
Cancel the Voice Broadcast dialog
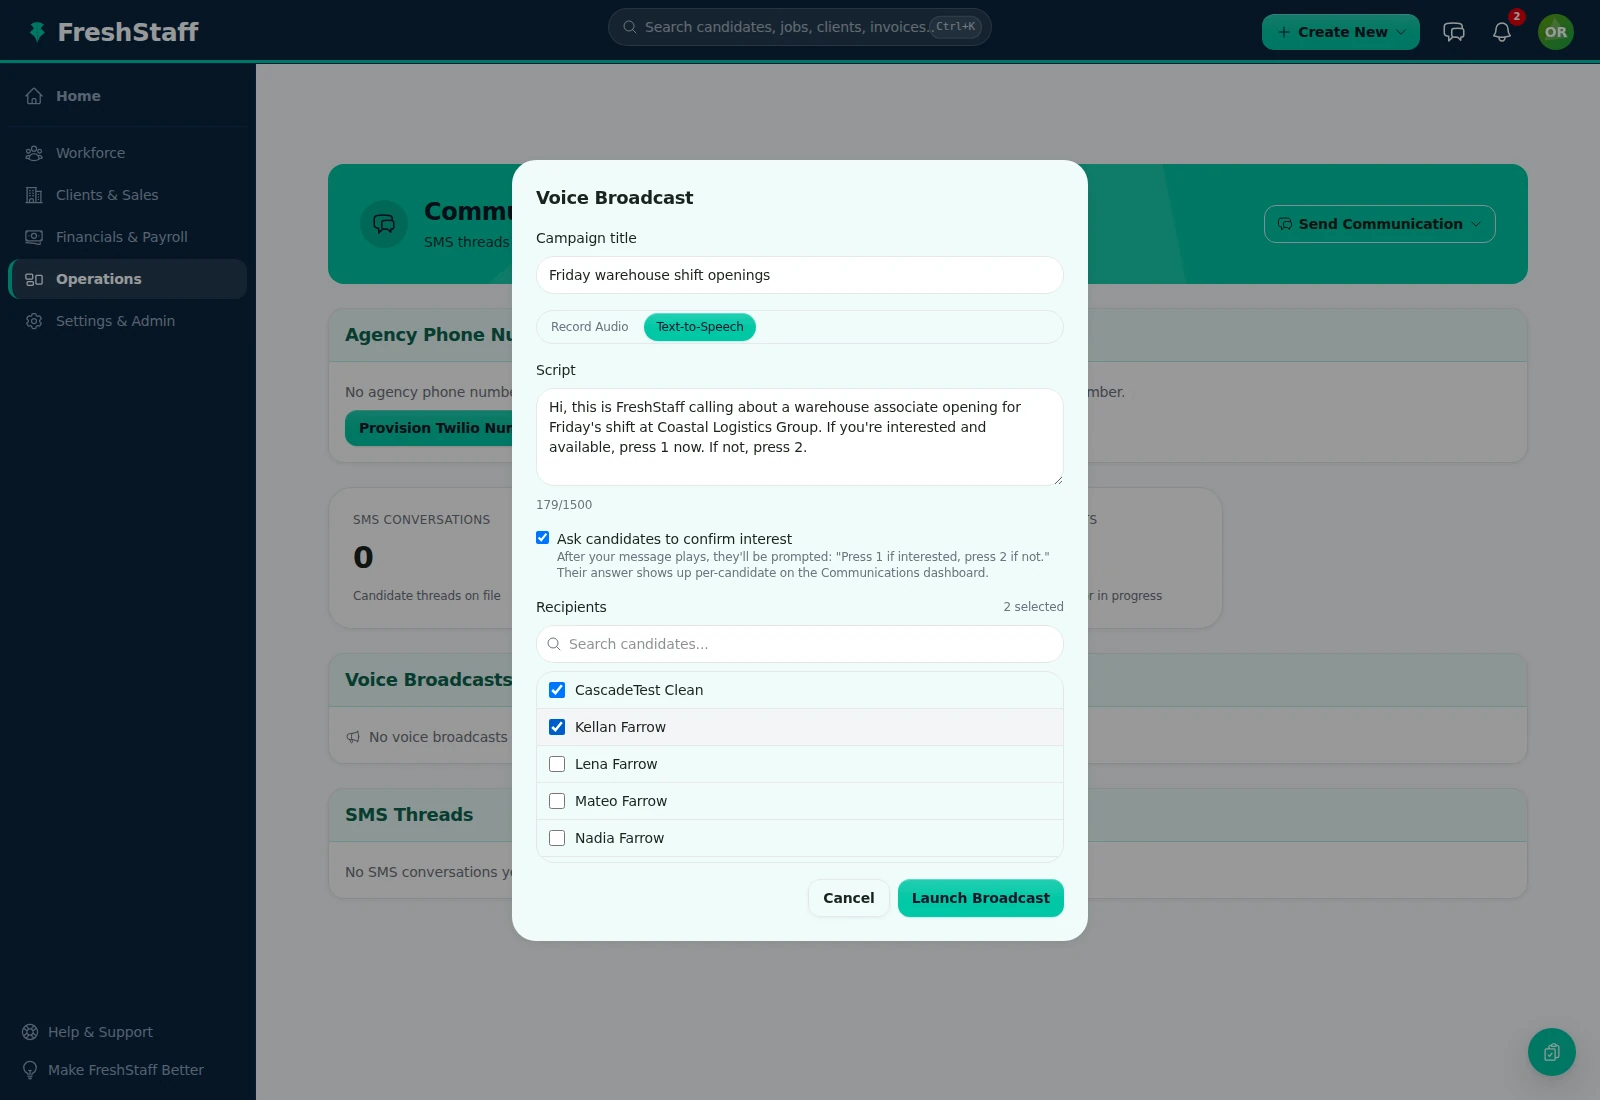[849, 898]
